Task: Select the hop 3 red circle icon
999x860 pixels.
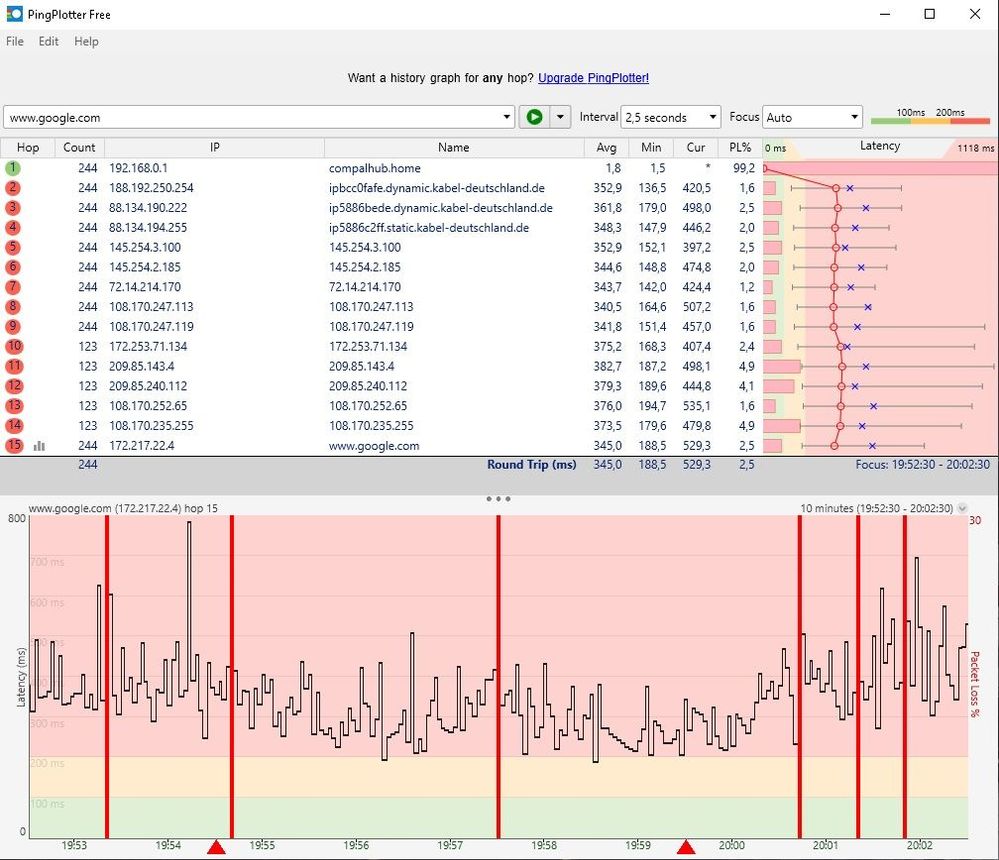Action: (13, 208)
